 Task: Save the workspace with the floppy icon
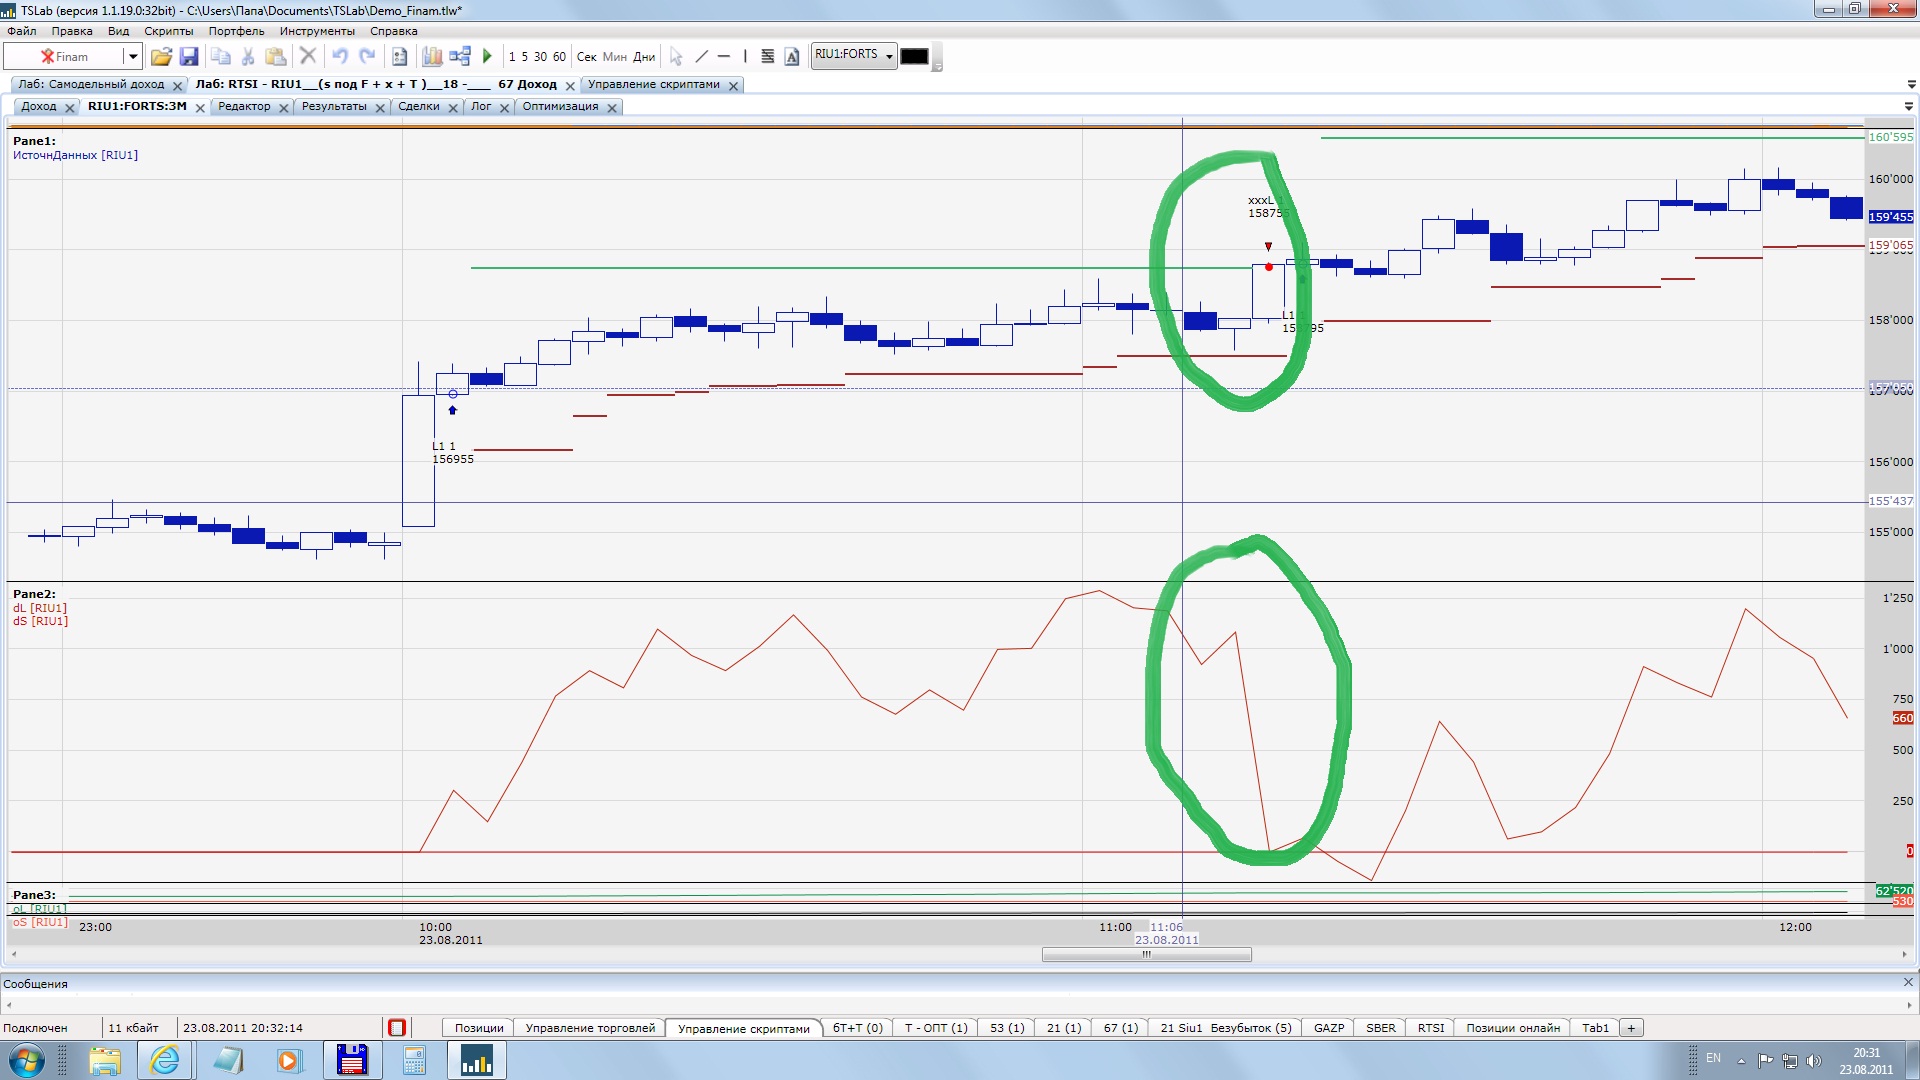(189, 57)
